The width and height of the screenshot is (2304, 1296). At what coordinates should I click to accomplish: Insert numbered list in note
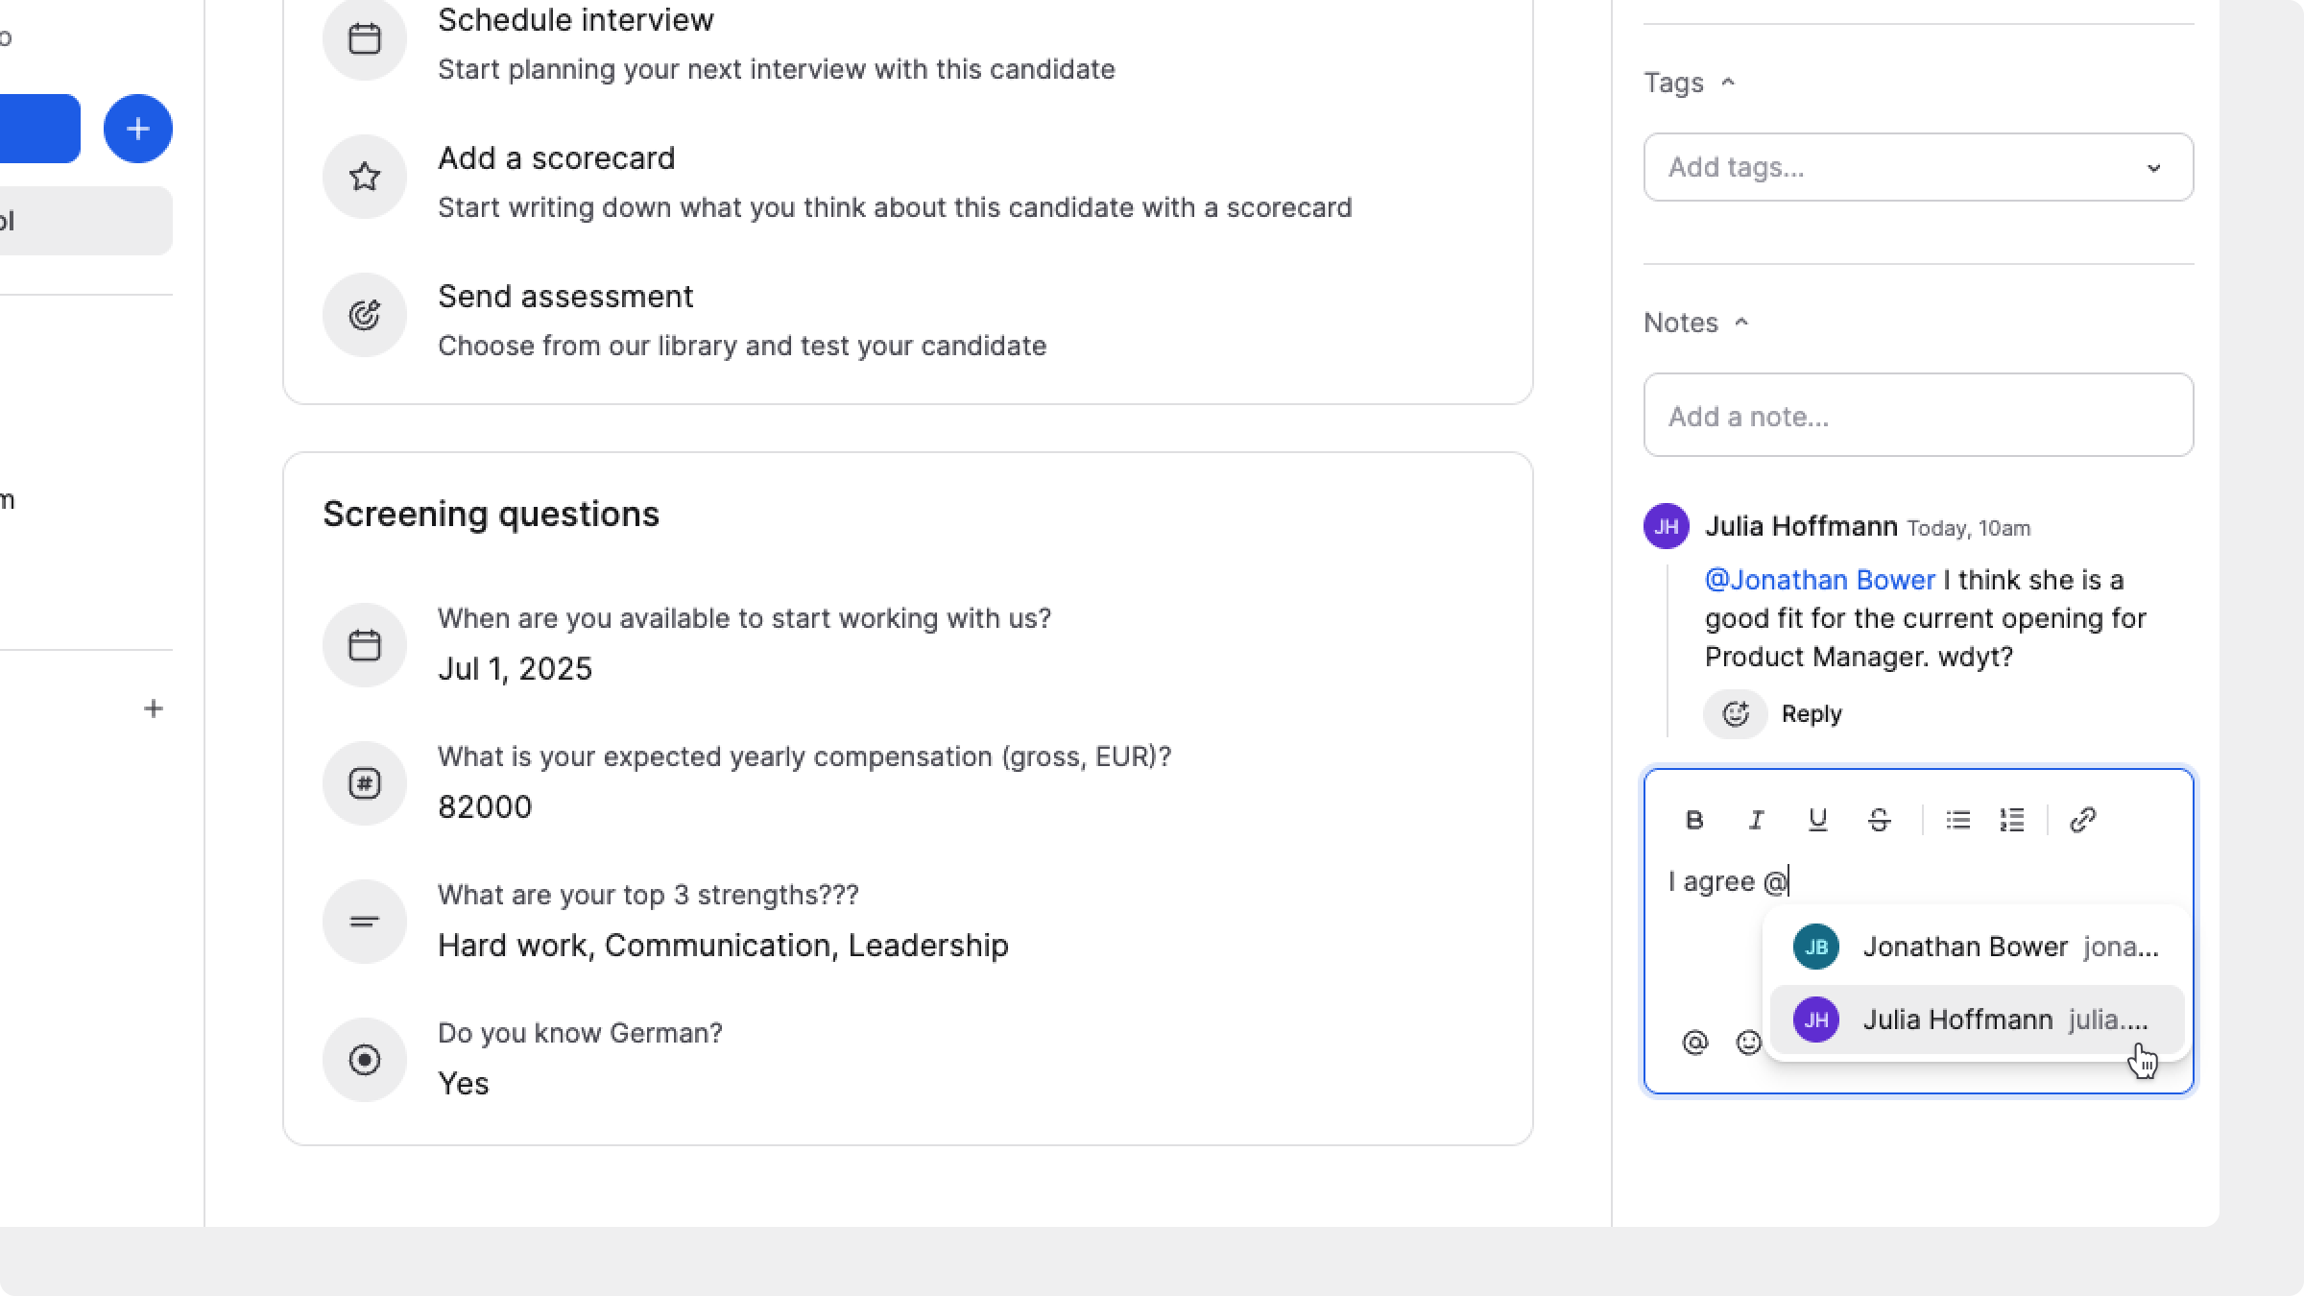pos(2012,820)
